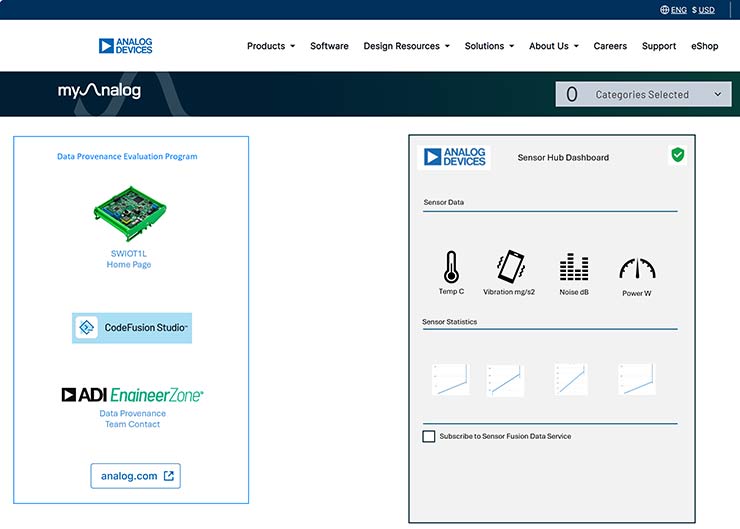Click the analog.com external link button
The width and height of the screenshot is (740, 529).
[135, 476]
